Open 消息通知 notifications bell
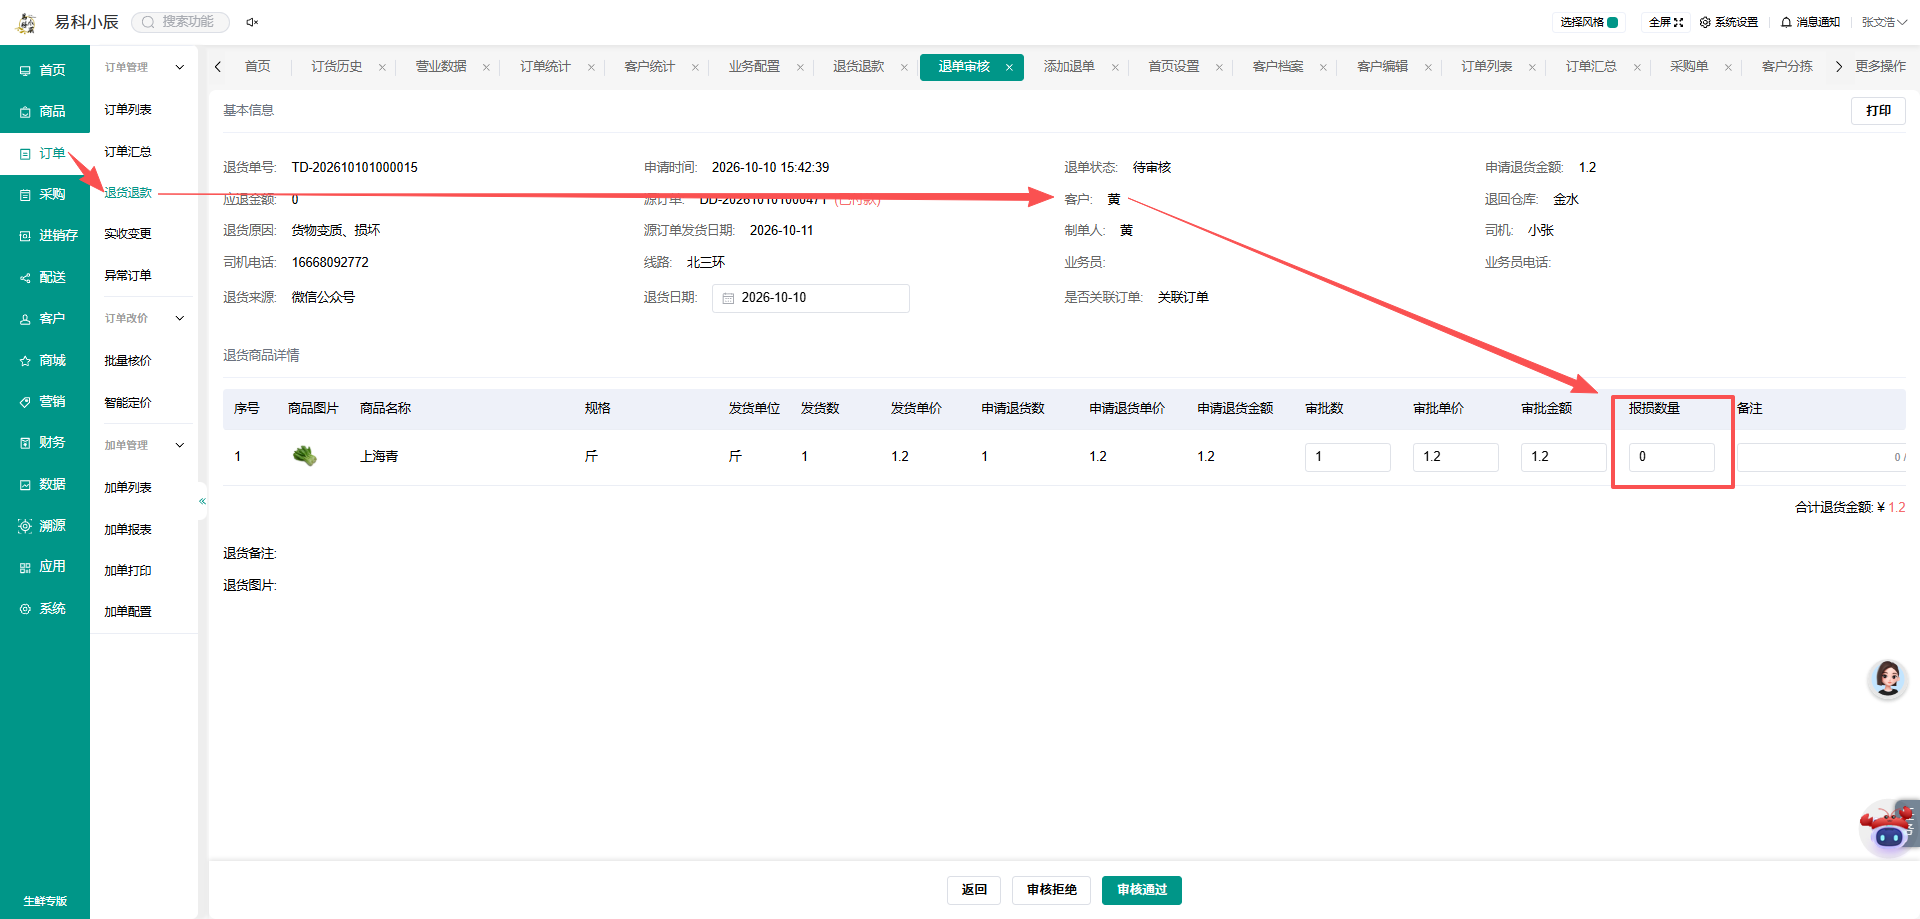This screenshot has height=919, width=1920. pyautogui.click(x=1810, y=22)
